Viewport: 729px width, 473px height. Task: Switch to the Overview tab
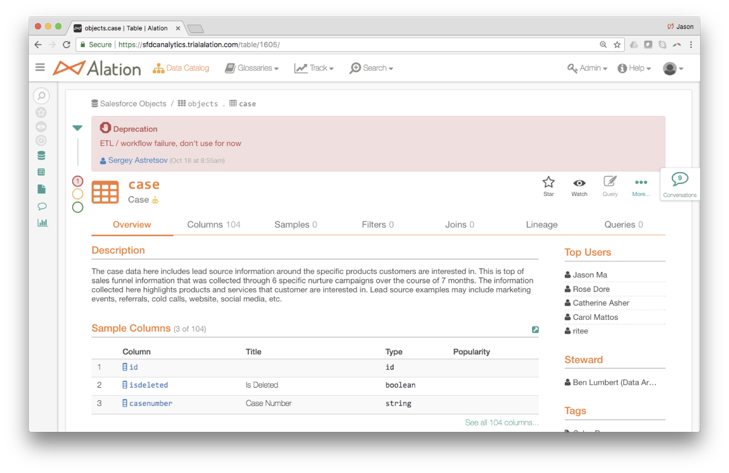click(x=132, y=225)
